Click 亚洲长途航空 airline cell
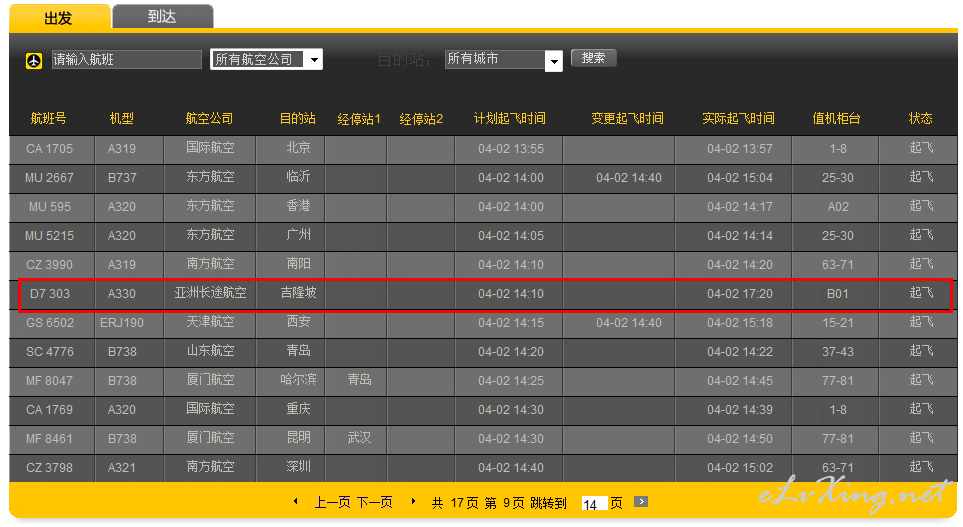 210,294
